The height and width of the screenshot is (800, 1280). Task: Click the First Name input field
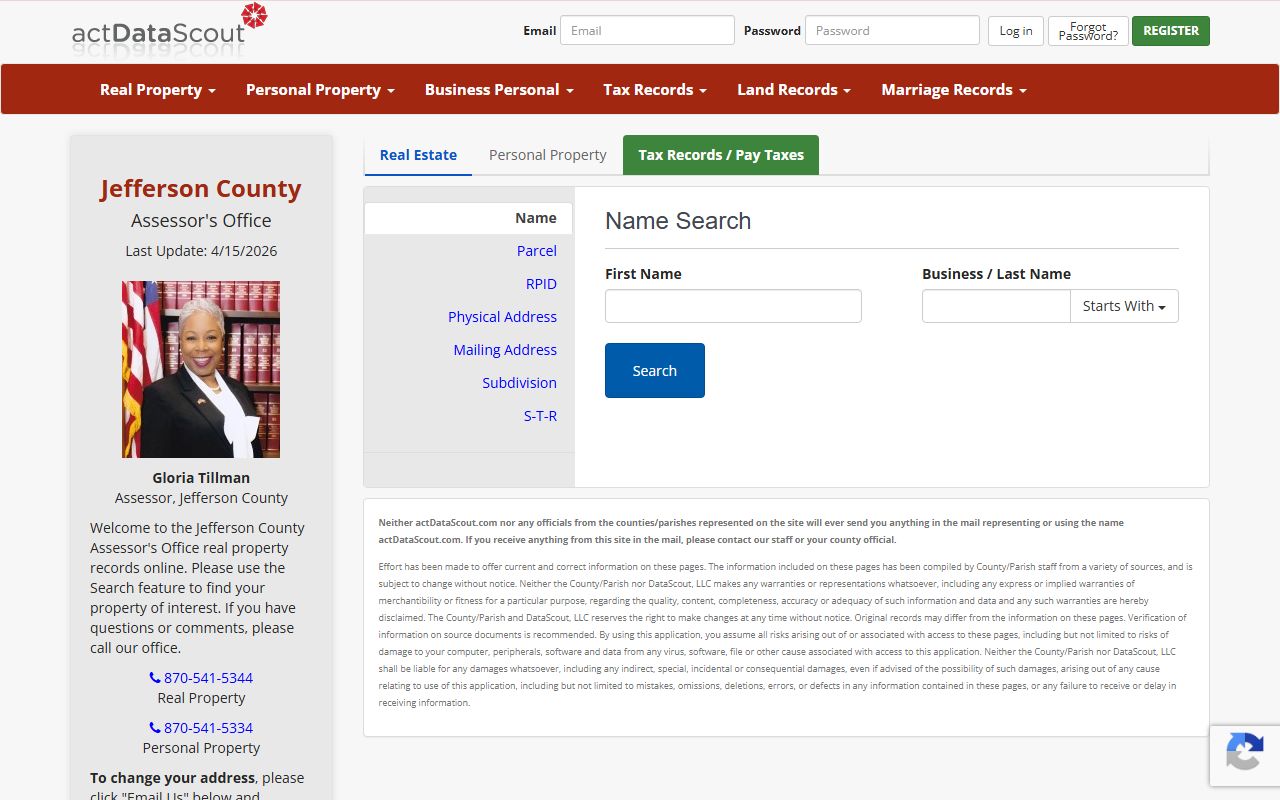click(x=733, y=306)
